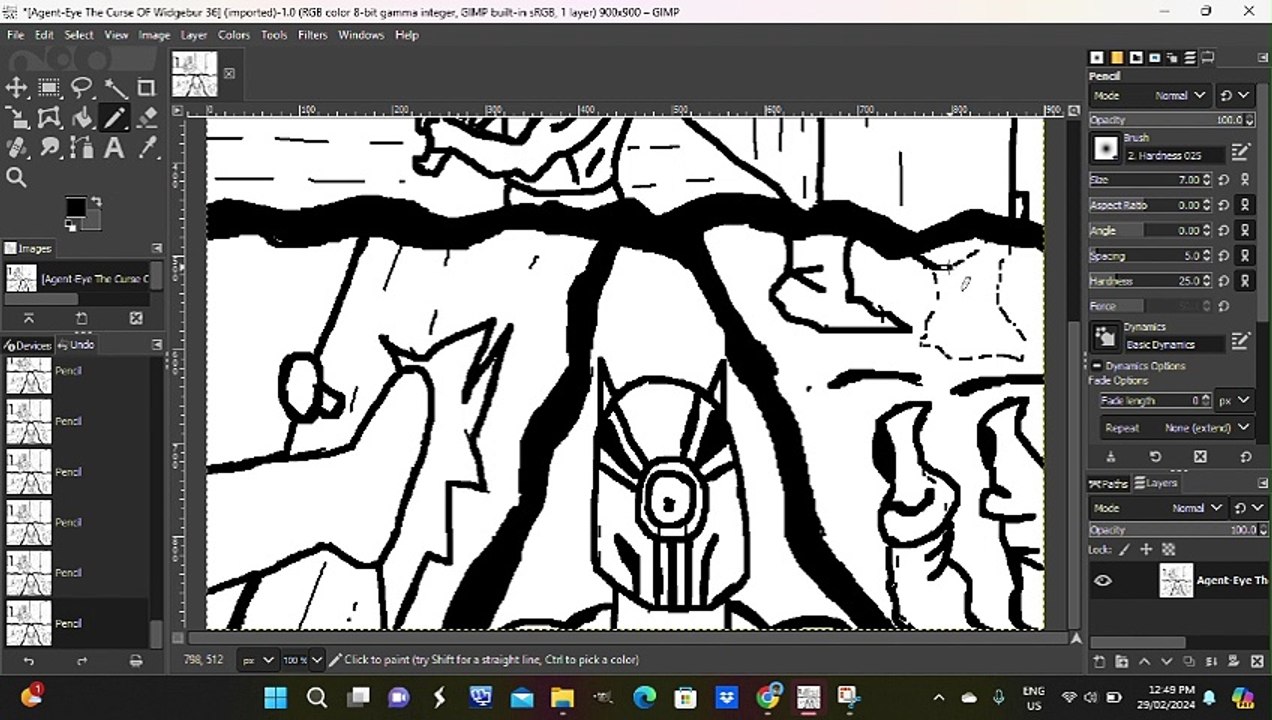Select the Heal tool
Image resolution: width=1272 pixels, height=720 pixels.
17,148
